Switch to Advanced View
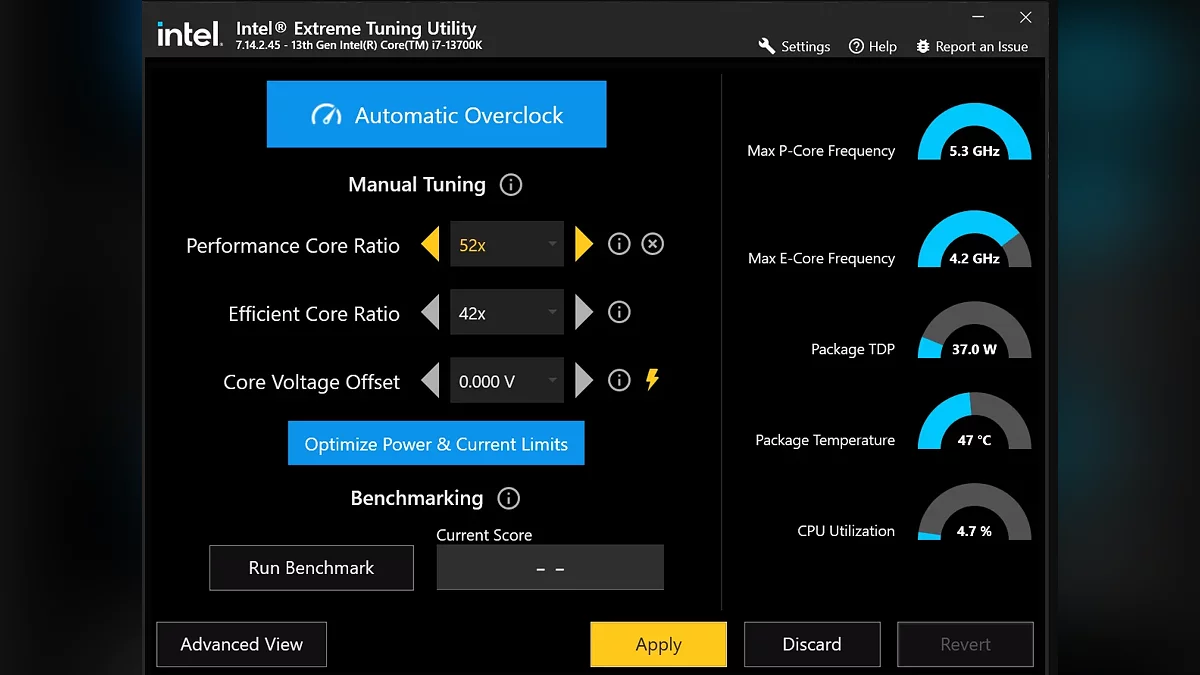Screen dimensions: 1200x675 point(241,644)
